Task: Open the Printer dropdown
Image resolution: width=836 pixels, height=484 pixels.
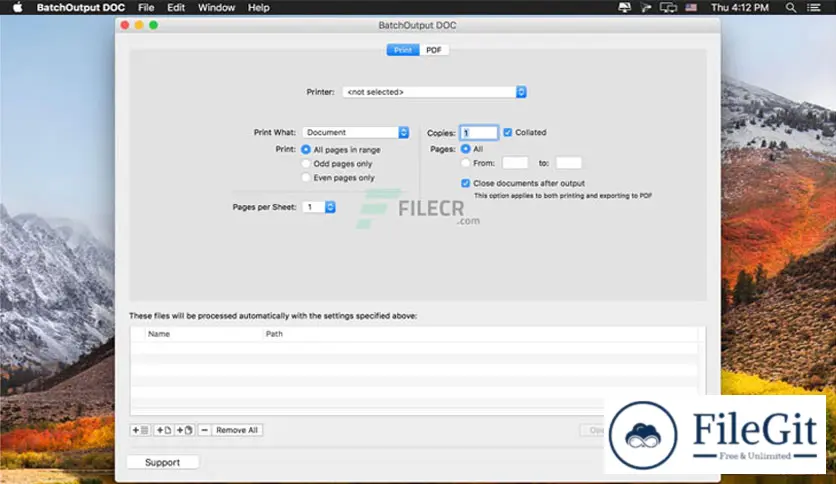Action: point(434,92)
